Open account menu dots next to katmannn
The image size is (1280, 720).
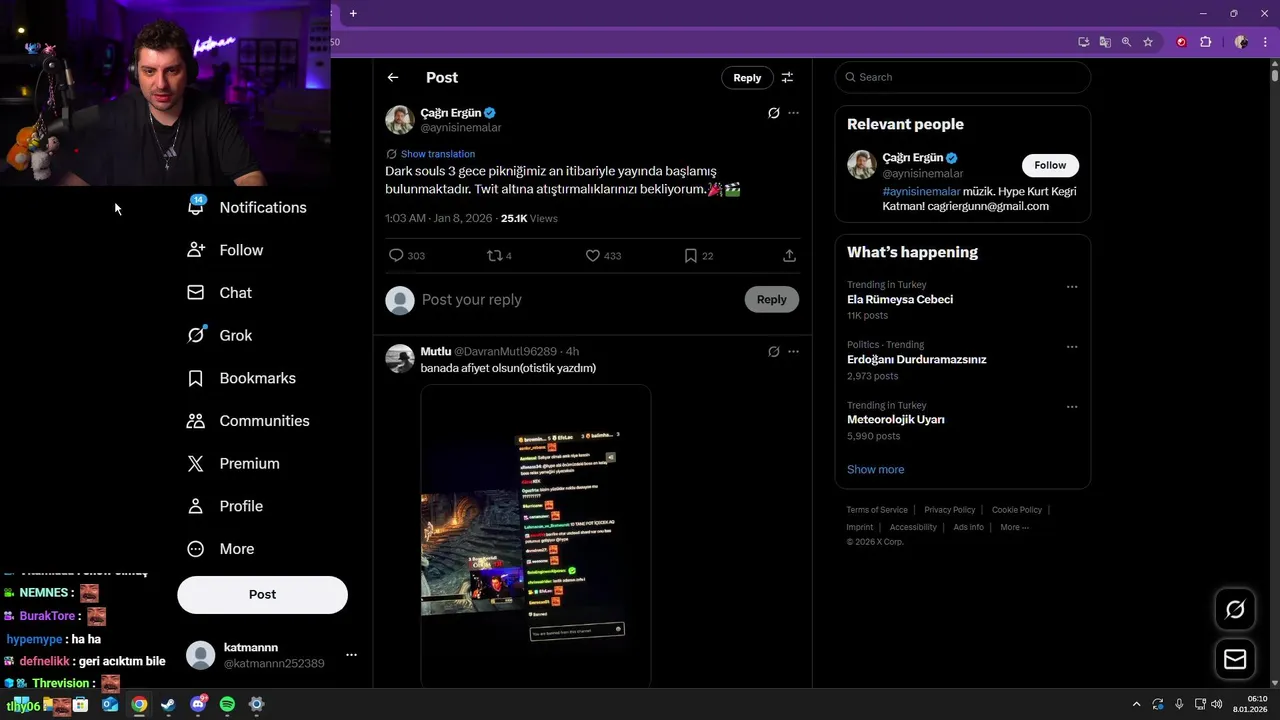coord(351,655)
